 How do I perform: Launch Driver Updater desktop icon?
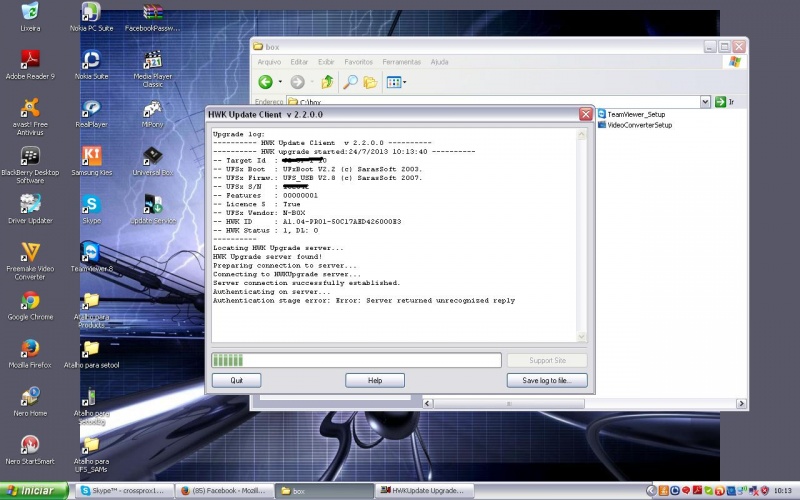[x=30, y=210]
